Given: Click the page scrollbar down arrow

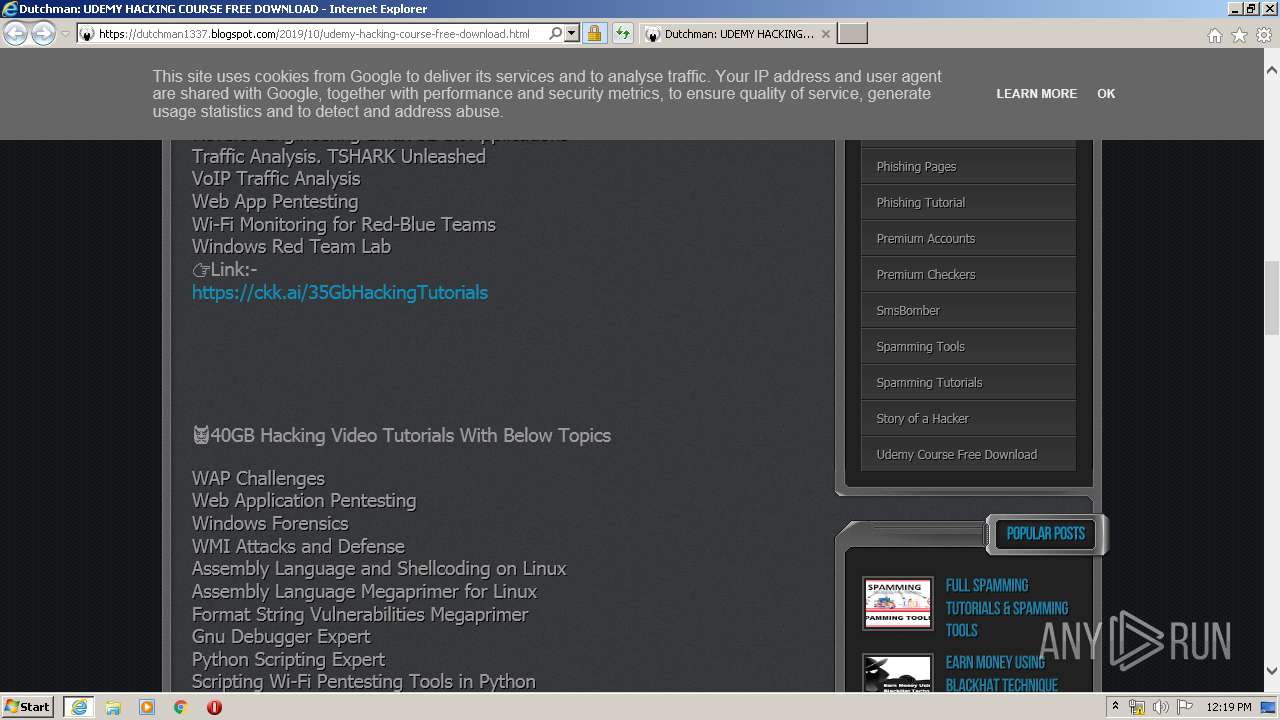Looking at the screenshot, I should (x=1271, y=670).
